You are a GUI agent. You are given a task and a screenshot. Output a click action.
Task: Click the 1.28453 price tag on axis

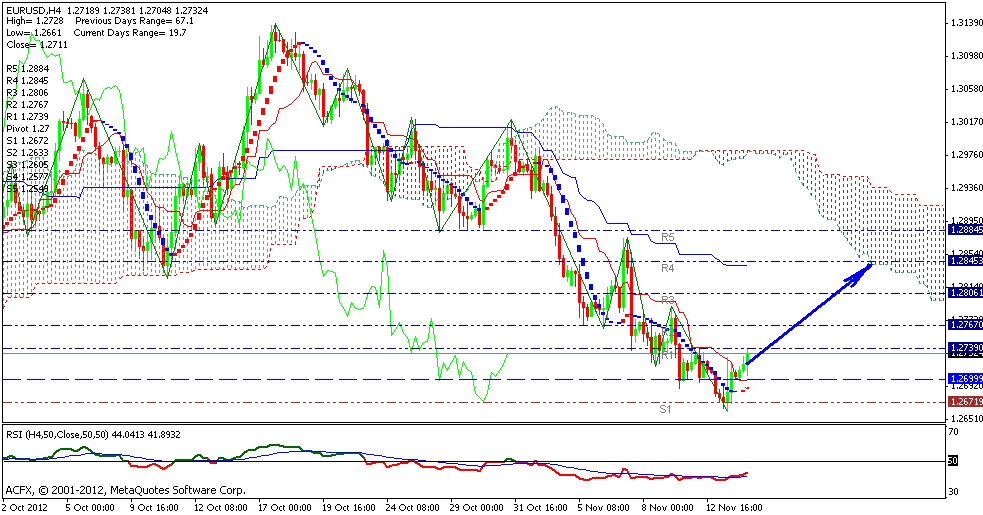(x=964, y=261)
